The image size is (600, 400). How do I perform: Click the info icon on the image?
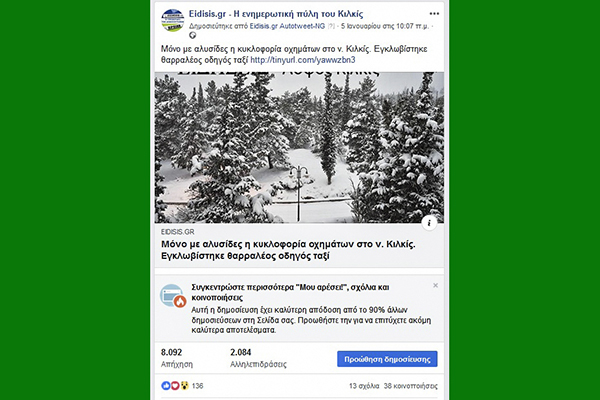click(429, 222)
